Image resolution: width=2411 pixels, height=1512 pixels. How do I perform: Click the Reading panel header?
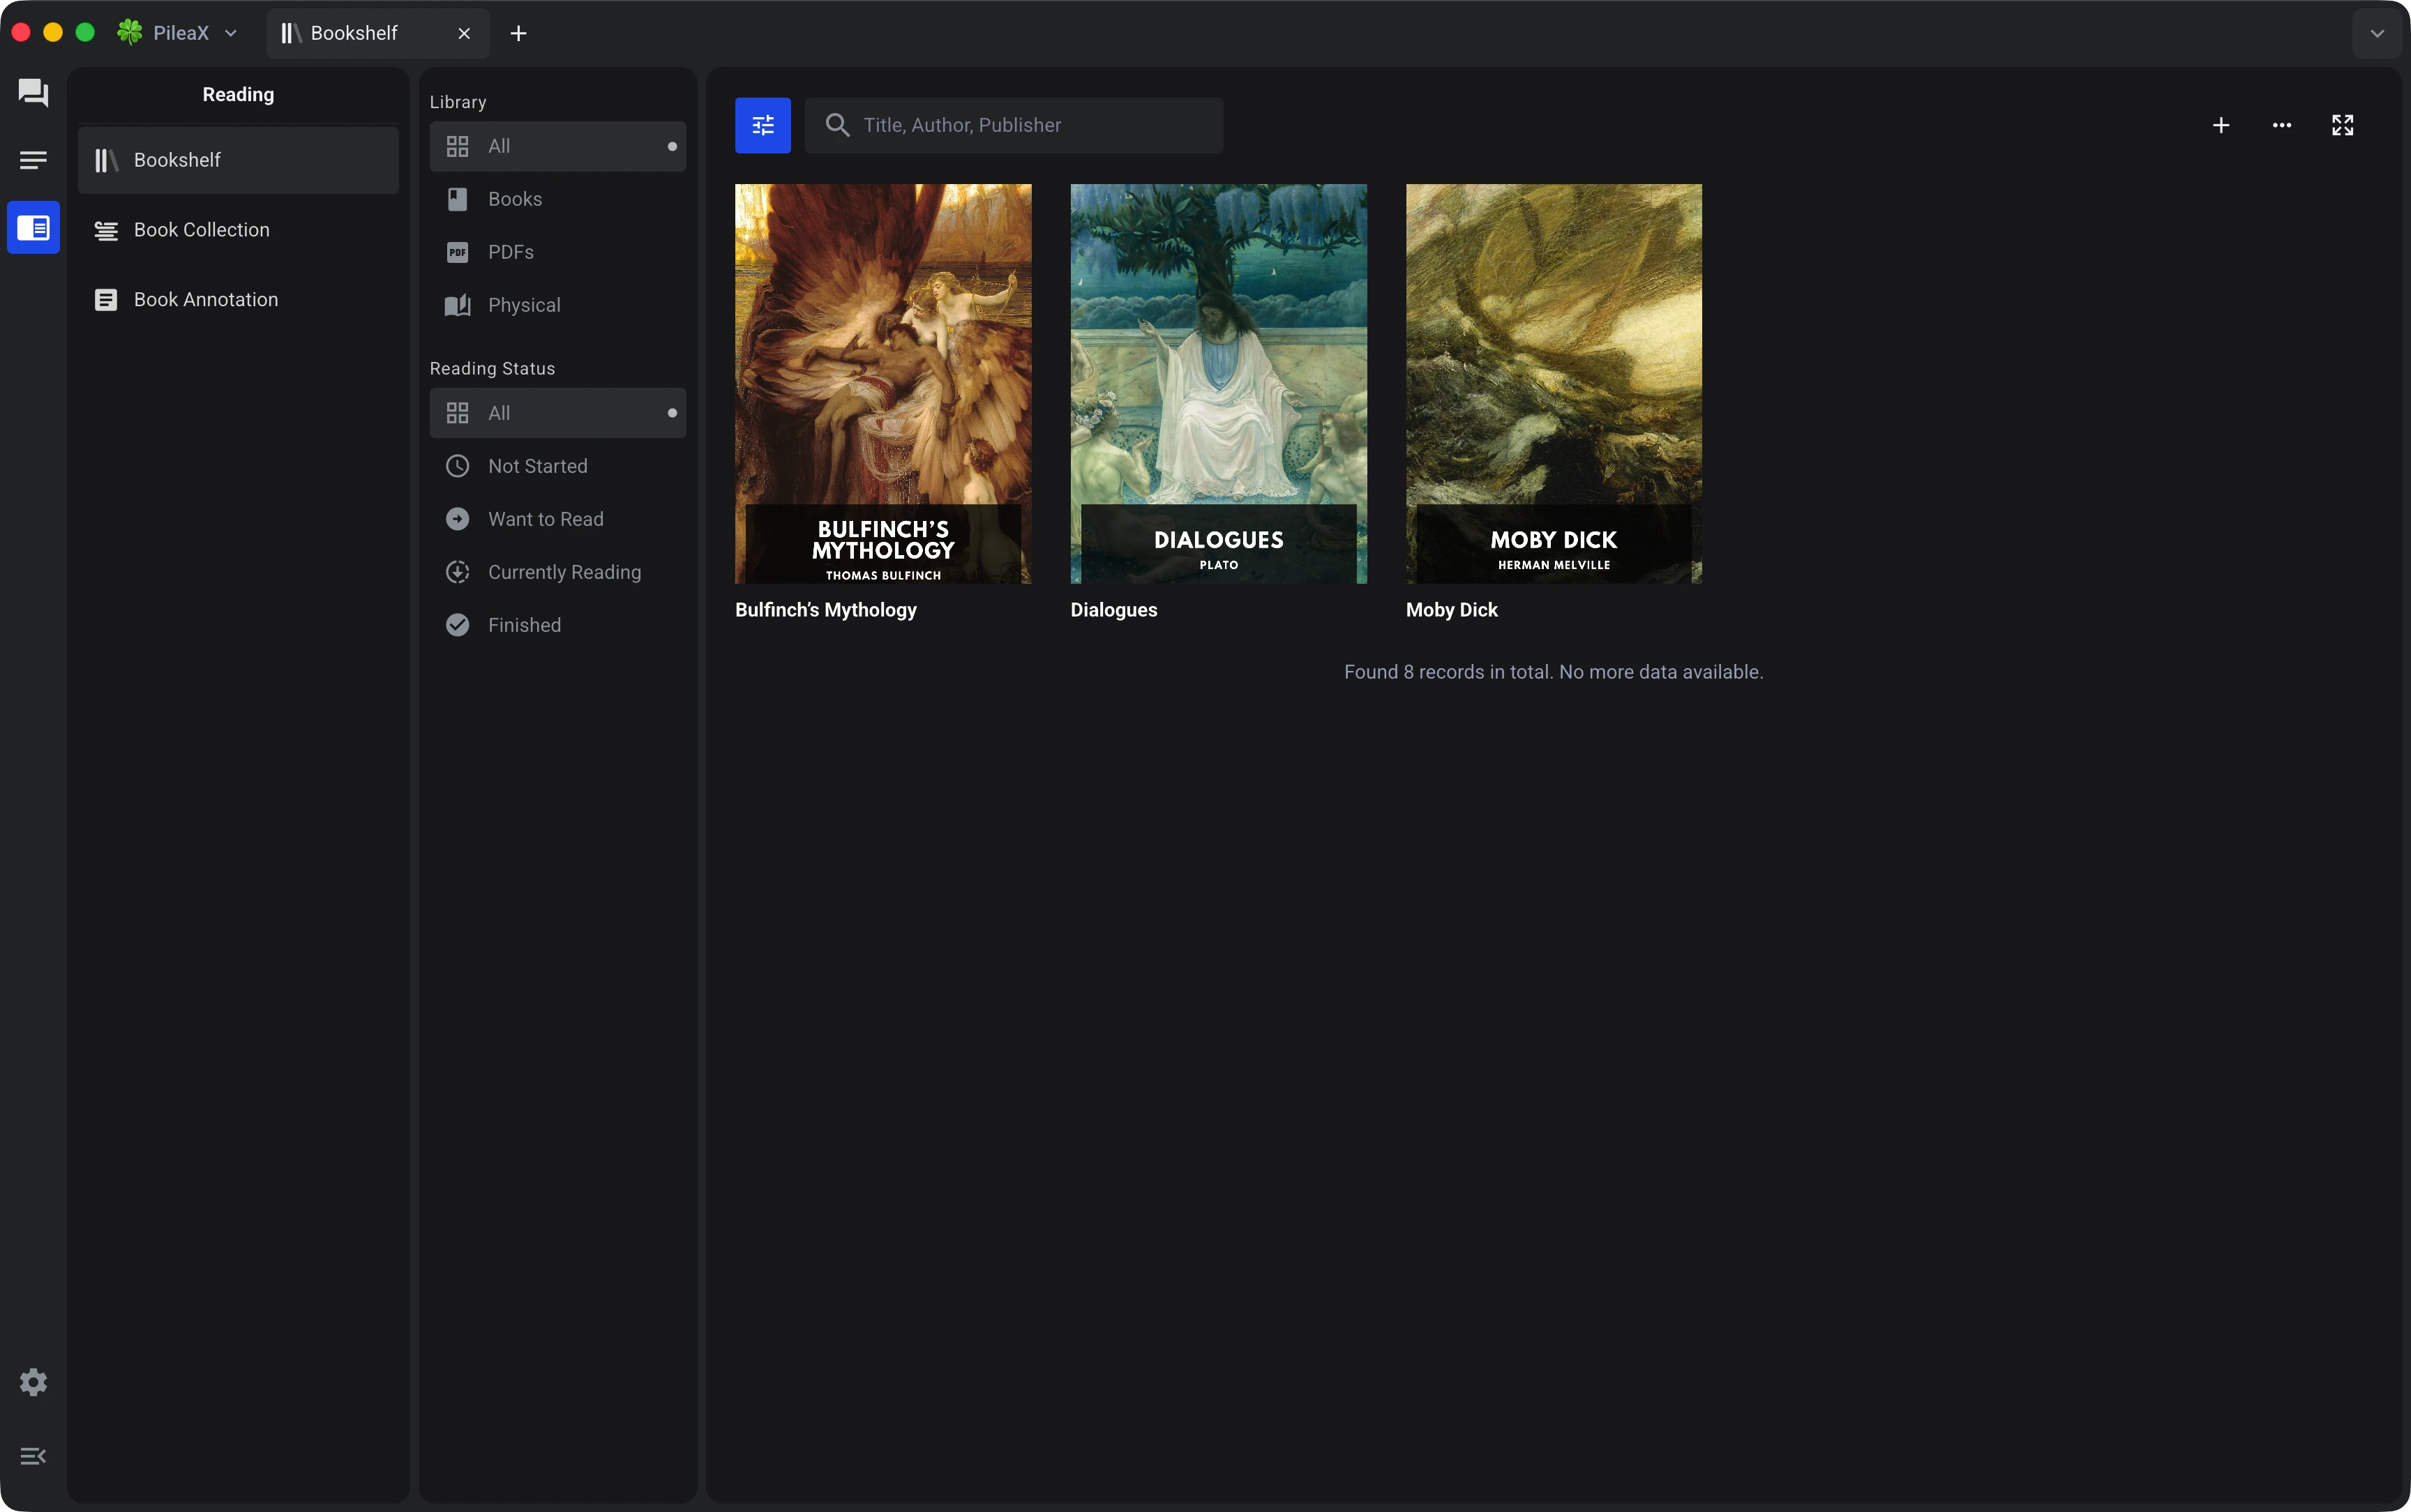[x=238, y=95]
